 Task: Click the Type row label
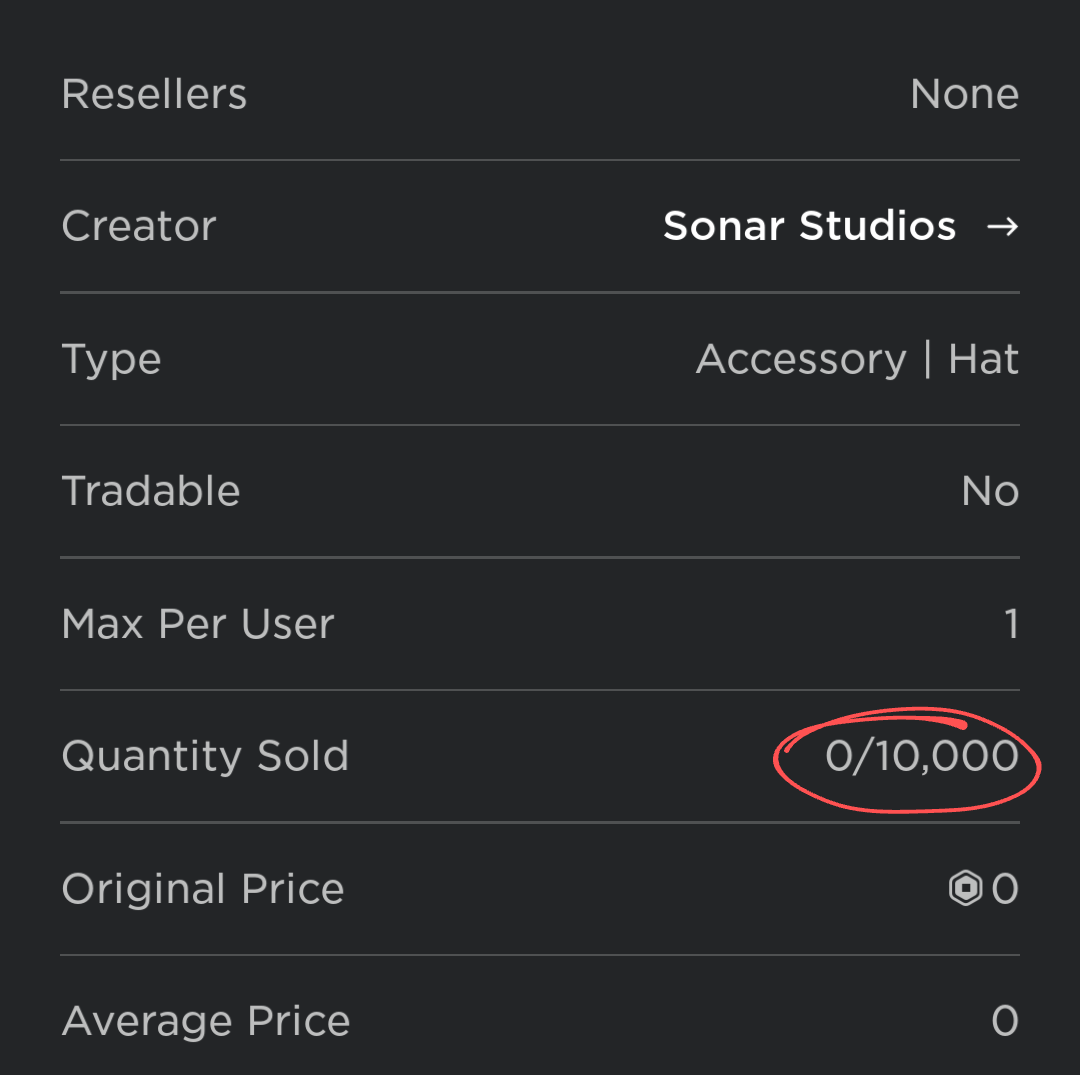(111, 360)
